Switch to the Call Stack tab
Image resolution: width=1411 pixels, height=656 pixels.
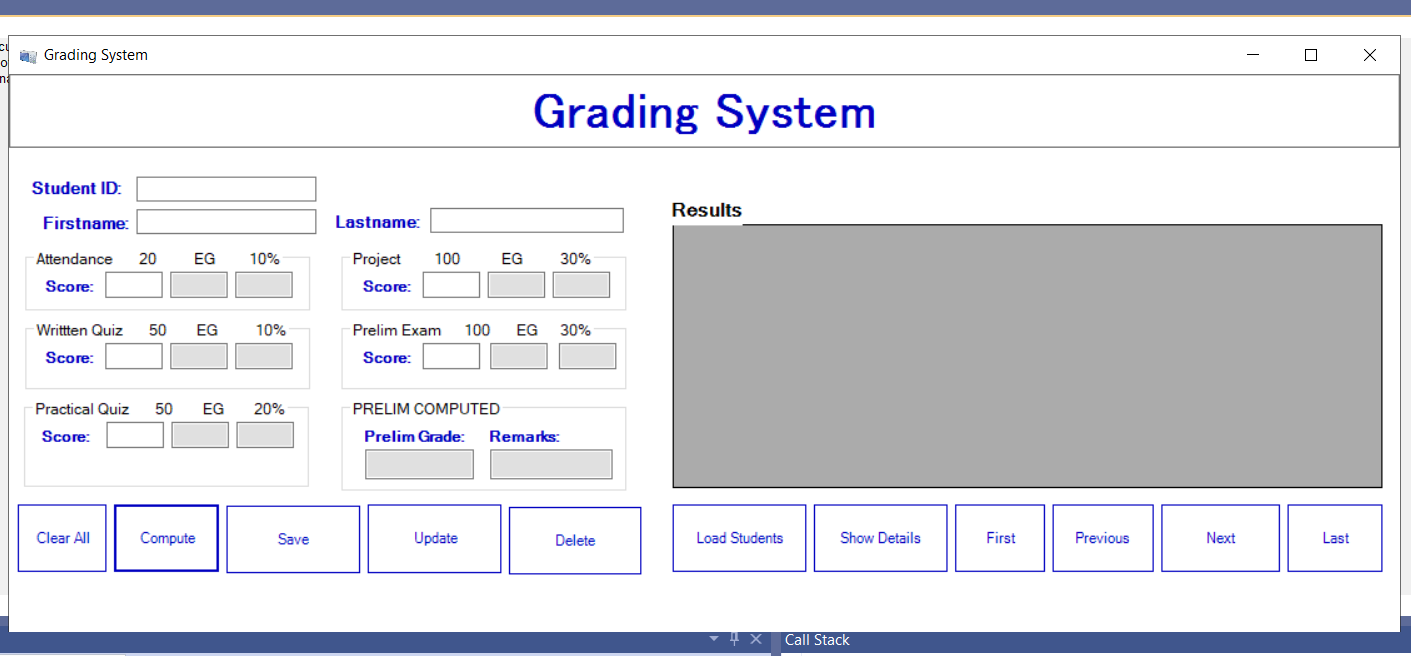click(817, 640)
